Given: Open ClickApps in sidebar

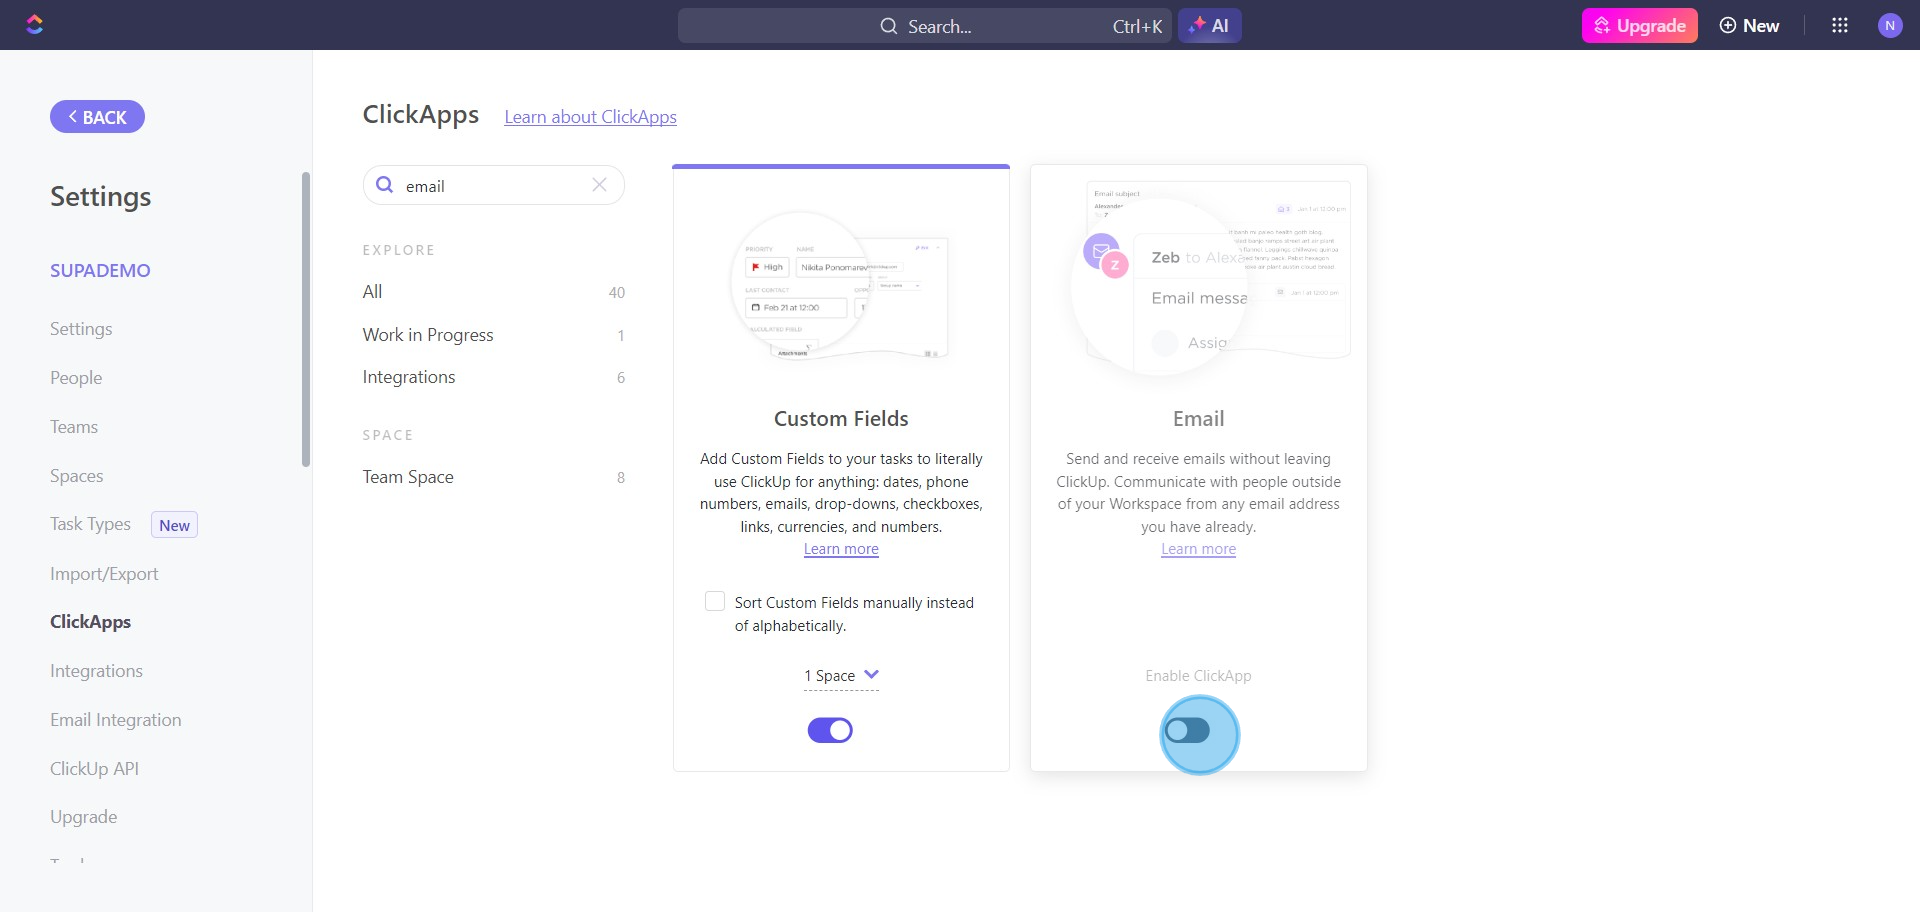Looking at the screenshot, I should click(90, 622).
